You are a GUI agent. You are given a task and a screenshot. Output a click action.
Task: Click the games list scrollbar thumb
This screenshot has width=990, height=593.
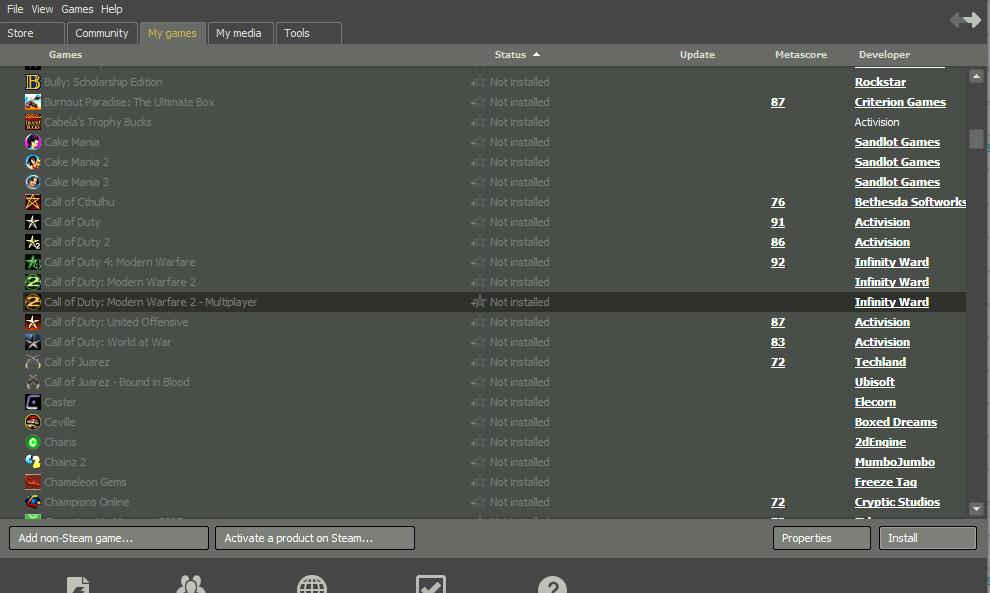[976, 139]
